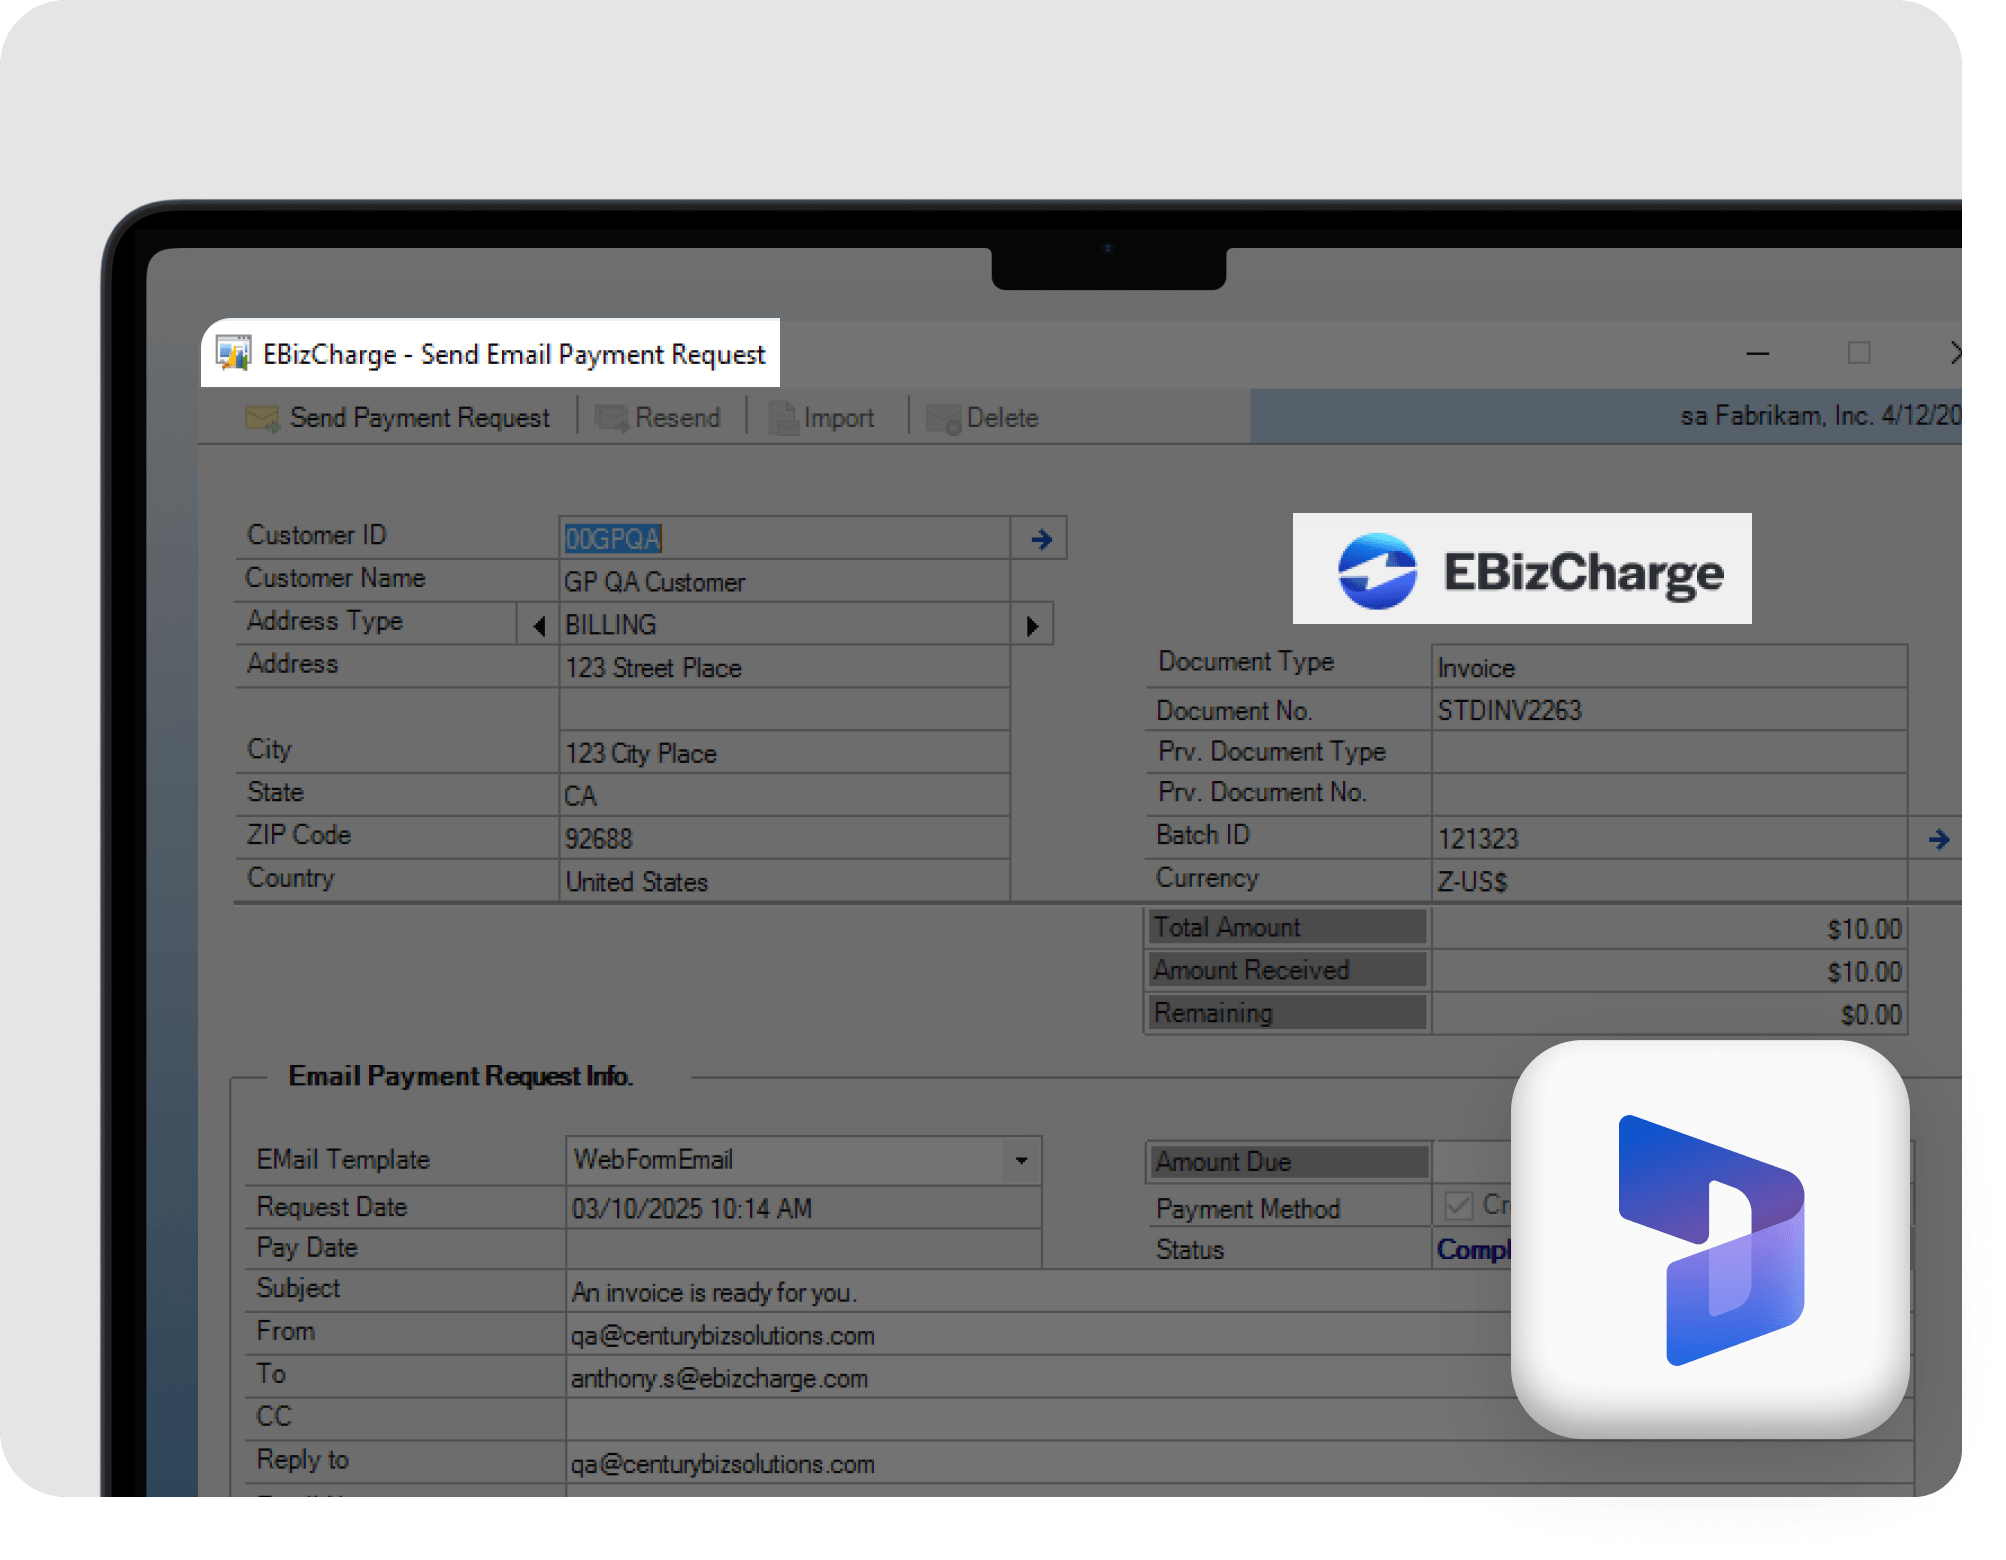This screenshot has height=1560, width=2006.
Task: Click the Batch ID blue arrow
Action: [x=1938, y=839]
